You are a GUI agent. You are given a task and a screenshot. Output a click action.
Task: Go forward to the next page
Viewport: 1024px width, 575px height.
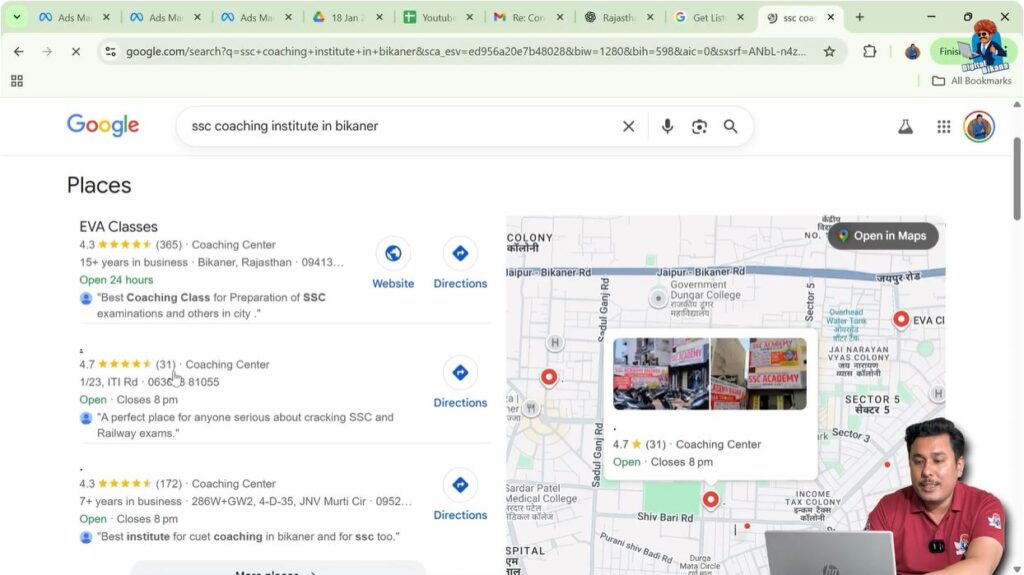(x=47, y=51)
